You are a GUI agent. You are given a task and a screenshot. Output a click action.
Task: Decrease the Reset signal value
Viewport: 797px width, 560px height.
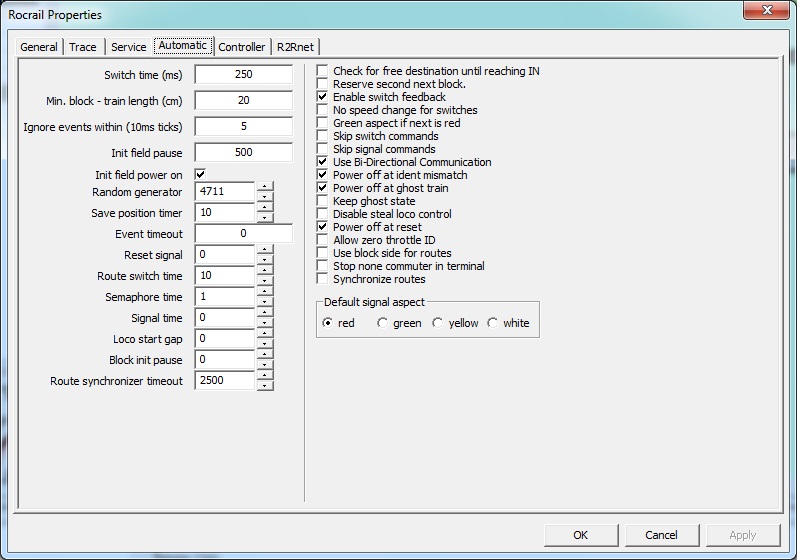pyautogui.click(x=265, y=260)
